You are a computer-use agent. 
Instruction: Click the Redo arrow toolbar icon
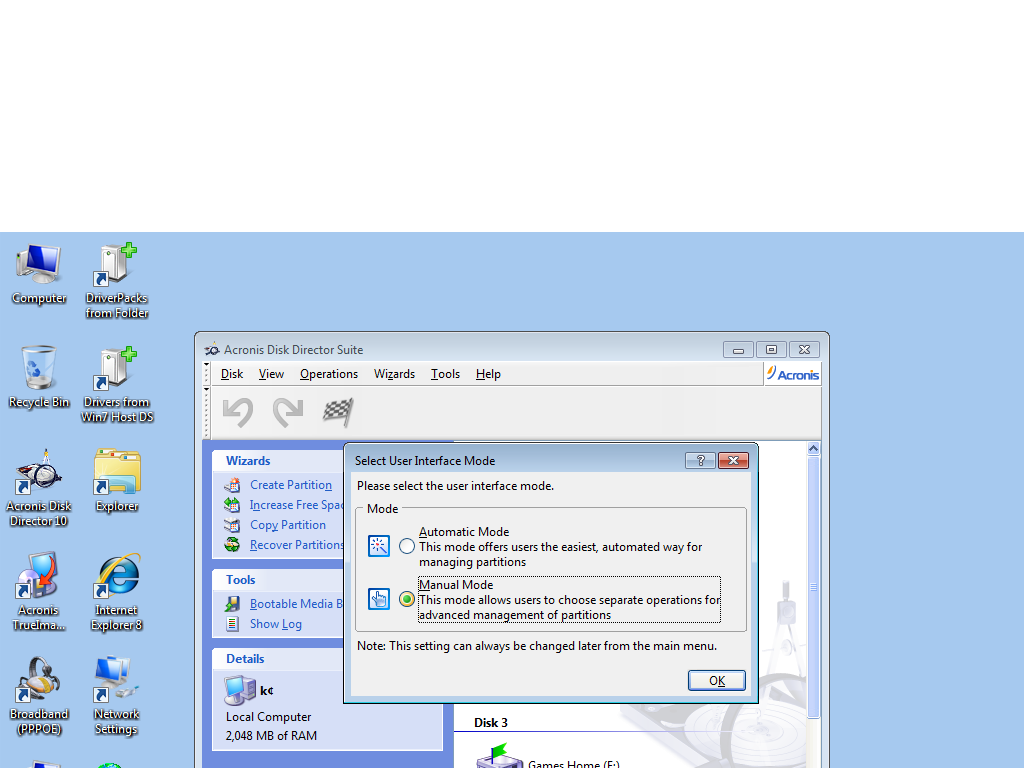[x=288, y=412]
